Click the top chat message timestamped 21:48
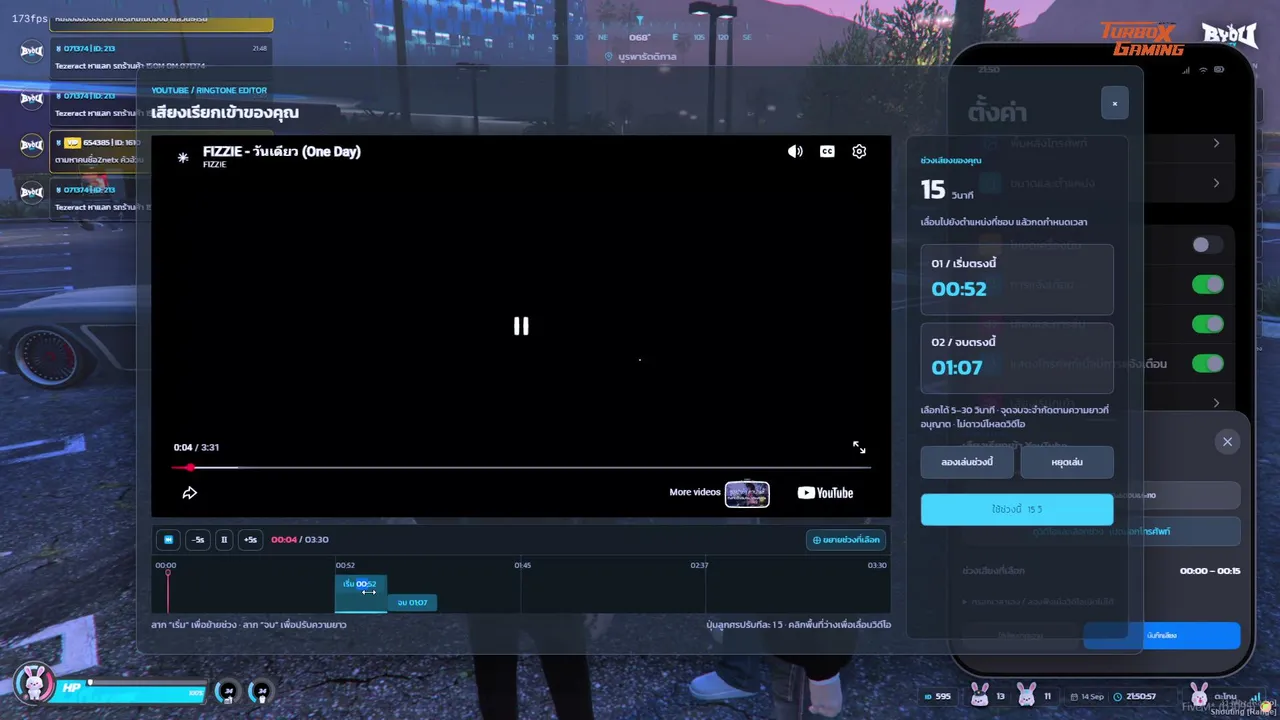This screenshot has width=1280, height=720. click(x=161, y=57)
